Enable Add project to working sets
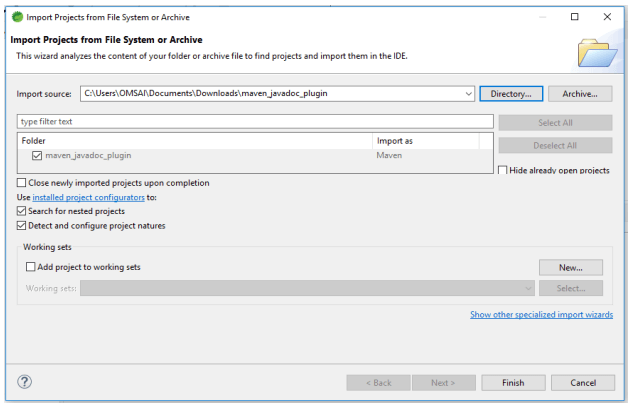Image resolution: width=633 pixels, height=408 pixels. 30,267
